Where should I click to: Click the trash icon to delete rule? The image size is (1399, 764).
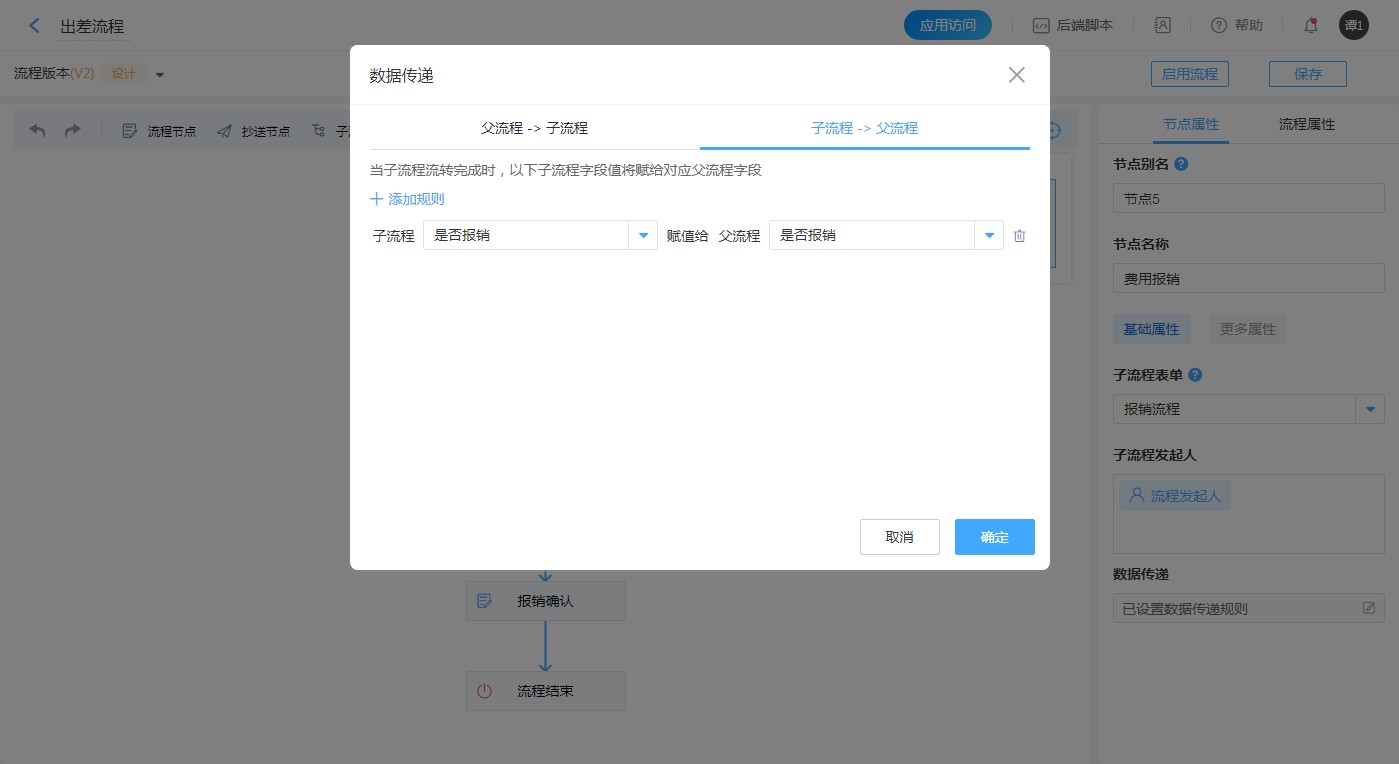click(1019, 236)
